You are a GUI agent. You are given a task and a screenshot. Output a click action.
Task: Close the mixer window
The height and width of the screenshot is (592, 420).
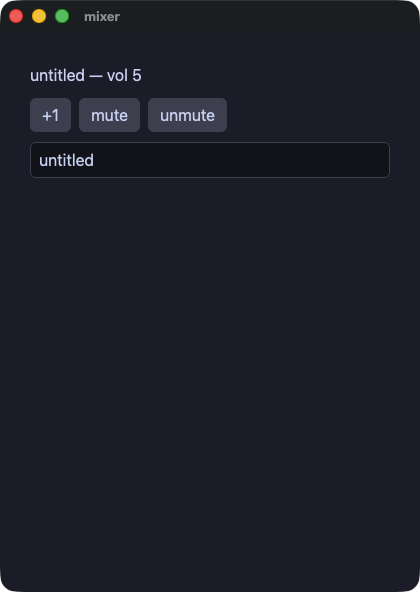tap(16, 16)
